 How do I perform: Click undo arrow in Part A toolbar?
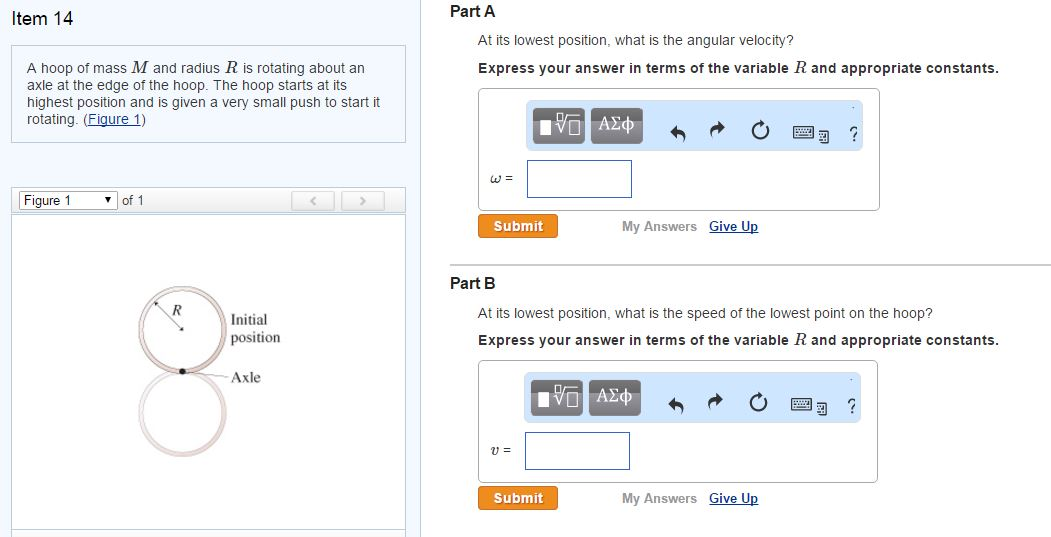(678, 133)
